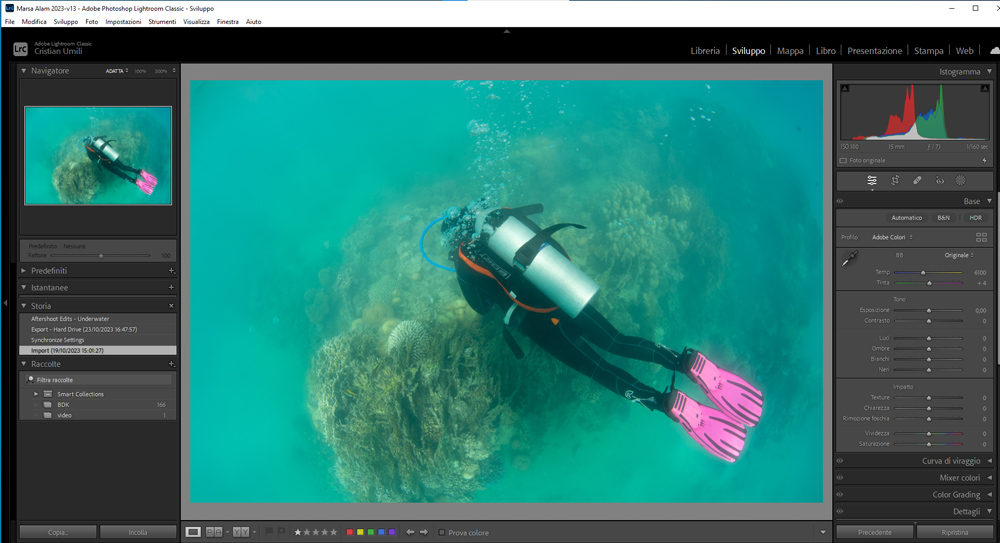Click the Temp slider handle
The height and width of the screenshot is (543, 1000).
pos(923,272)
